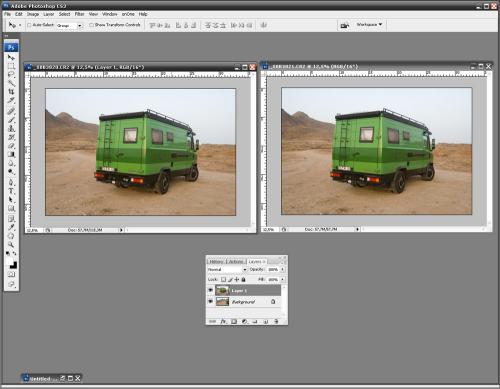Select the Rectangular Marquee tool

(11, 66)
